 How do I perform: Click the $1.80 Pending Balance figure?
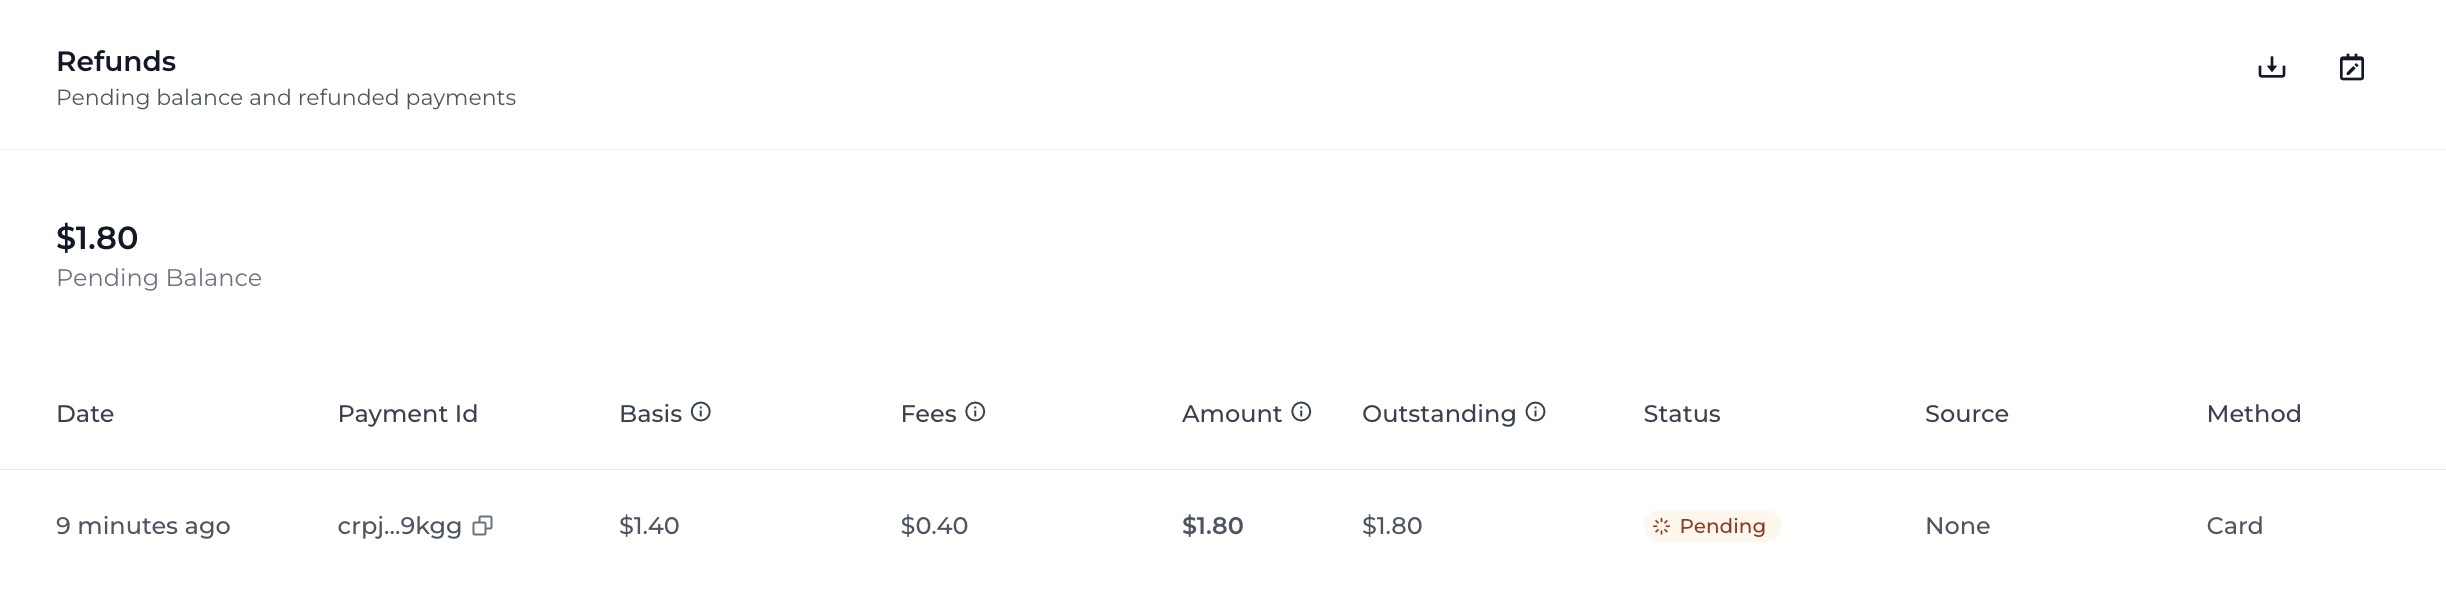point(97,238)
